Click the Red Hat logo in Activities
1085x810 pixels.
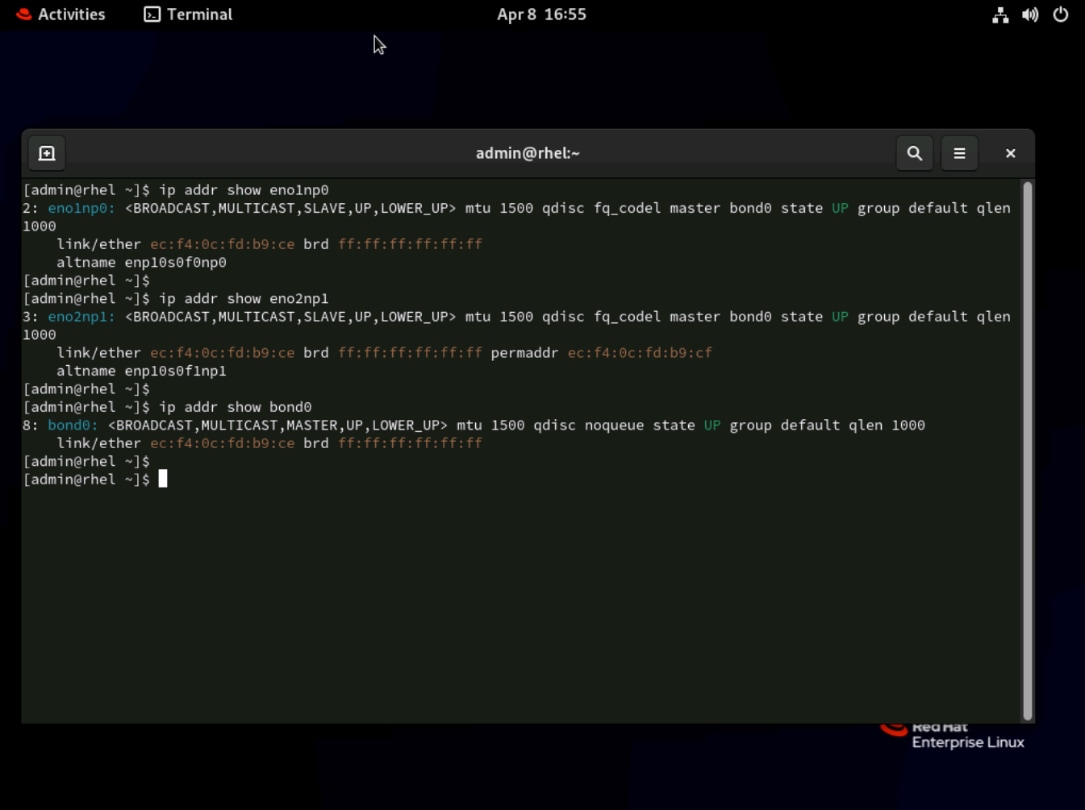tap(24, 14)
